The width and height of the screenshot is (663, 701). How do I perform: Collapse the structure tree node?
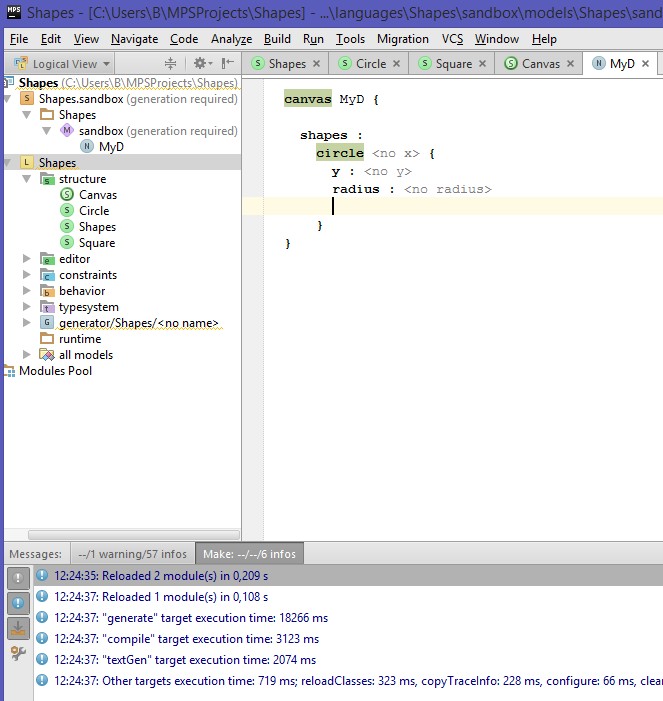[27, 179]
